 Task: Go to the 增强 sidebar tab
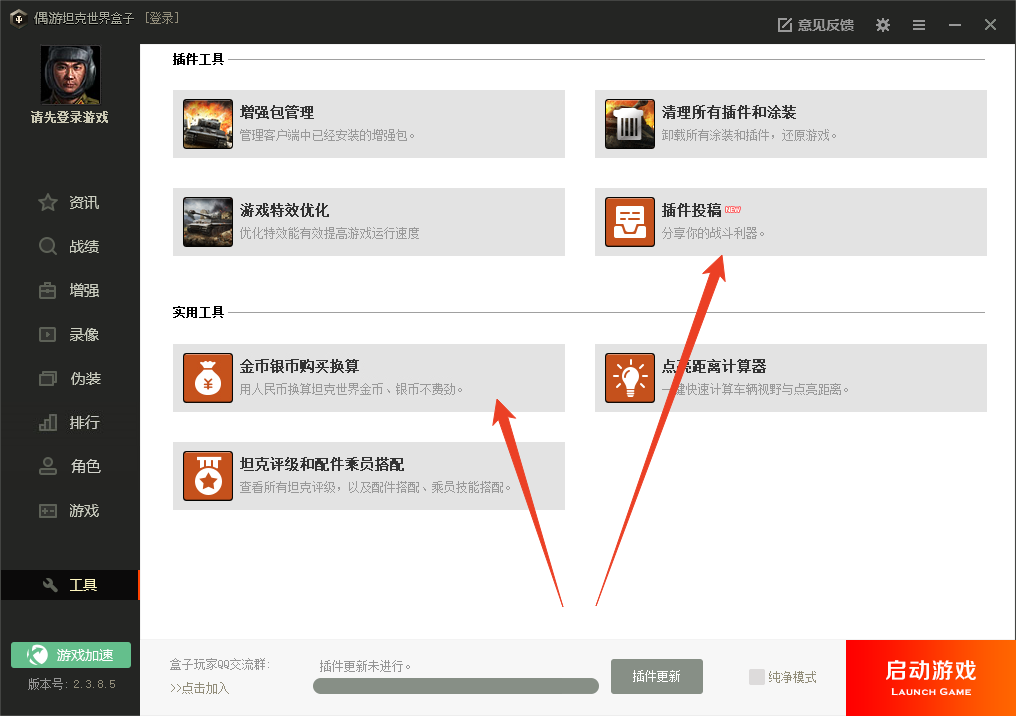click(x=70, y=291)
